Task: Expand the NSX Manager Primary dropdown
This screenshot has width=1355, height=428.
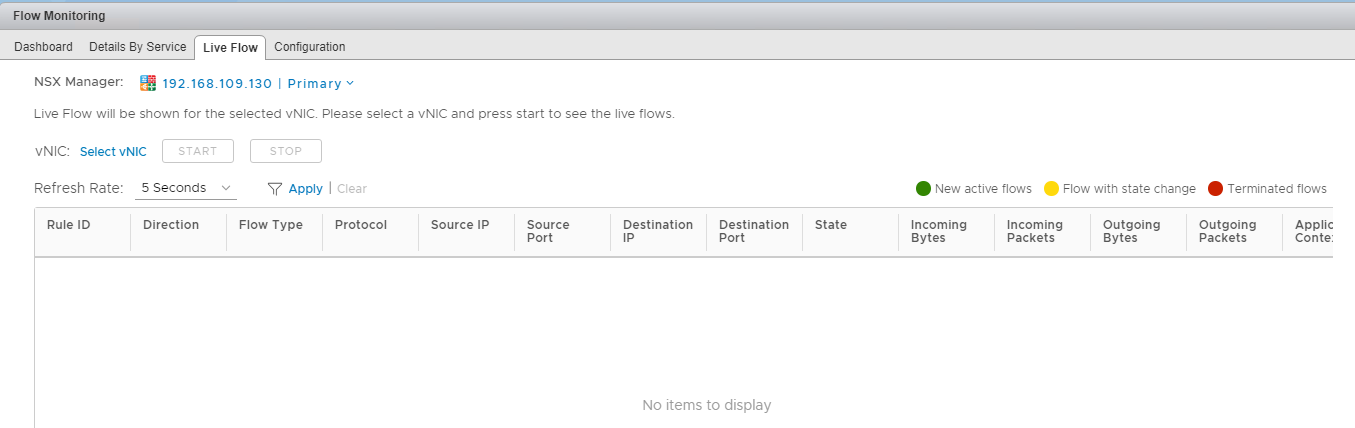Action: [321, 84]
